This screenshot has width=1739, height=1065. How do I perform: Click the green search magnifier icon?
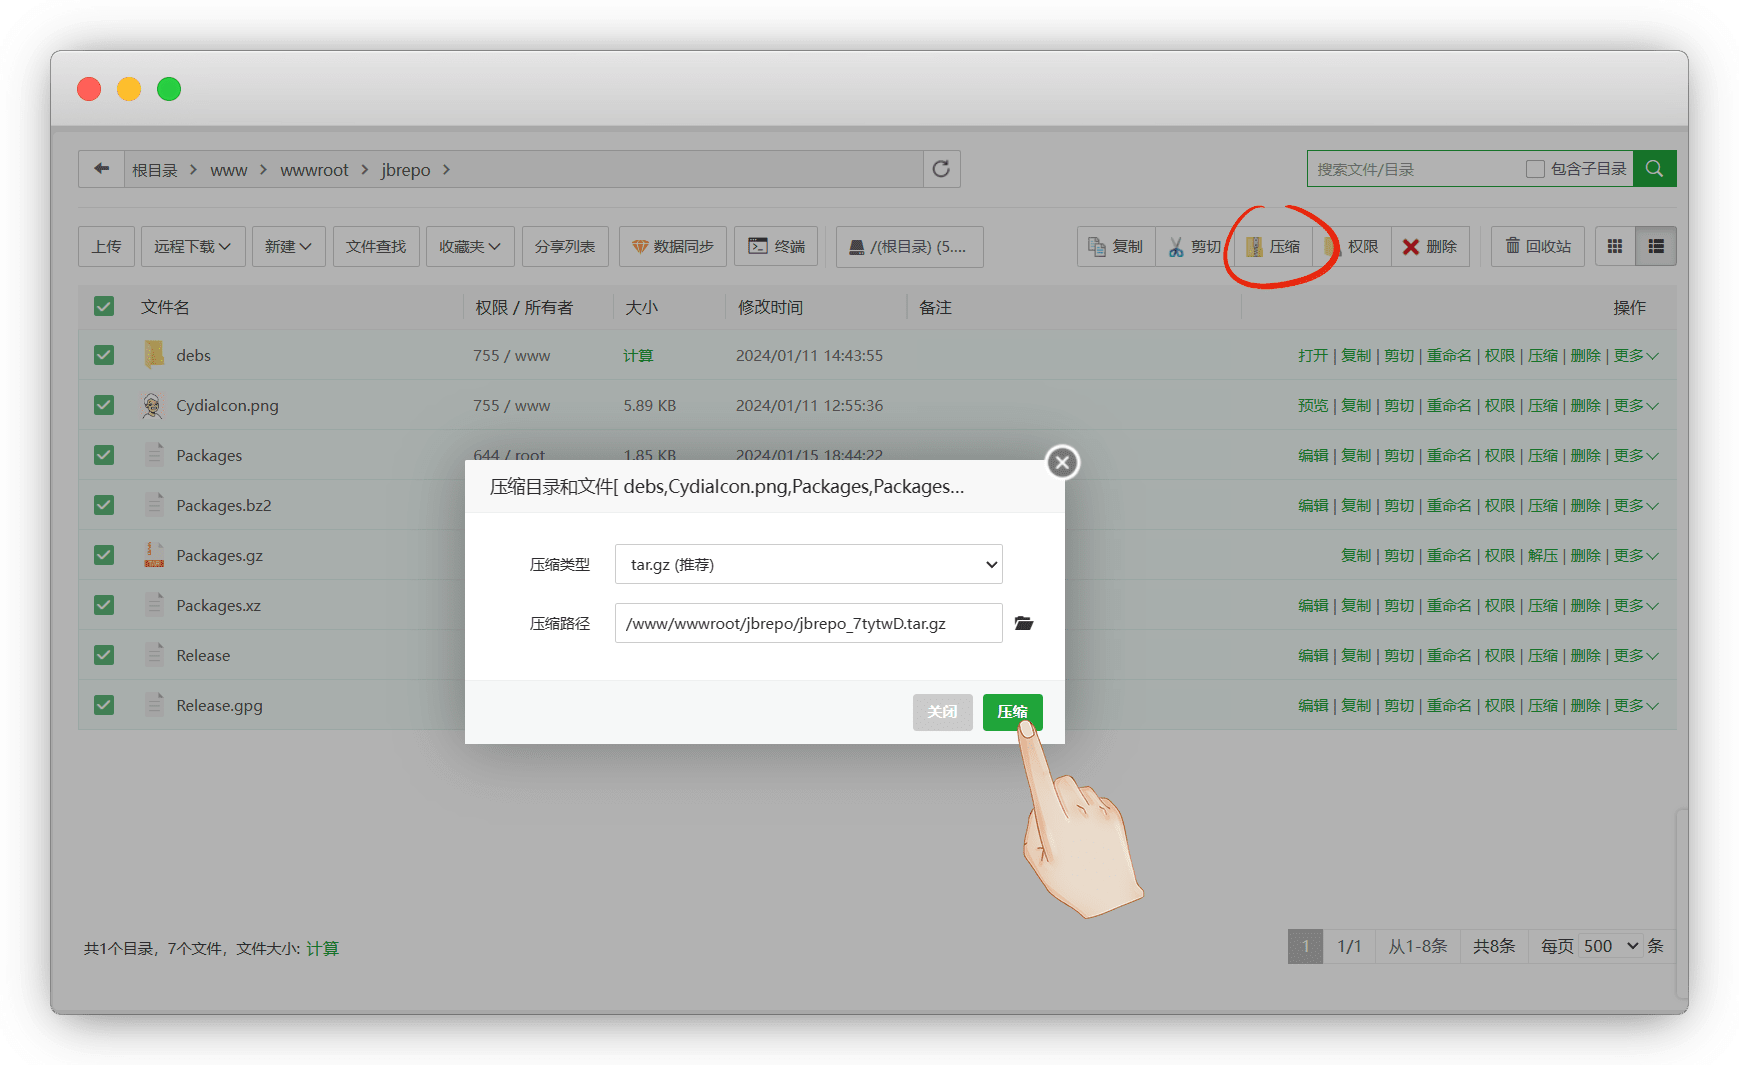(1654, 169)
